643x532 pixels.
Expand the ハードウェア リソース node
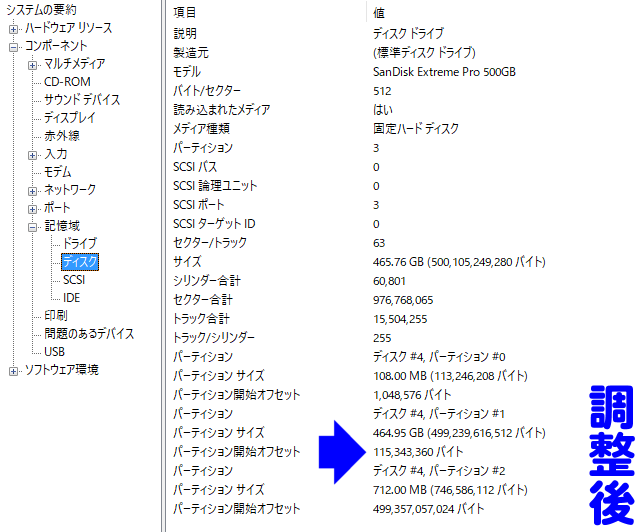[14, 30]
